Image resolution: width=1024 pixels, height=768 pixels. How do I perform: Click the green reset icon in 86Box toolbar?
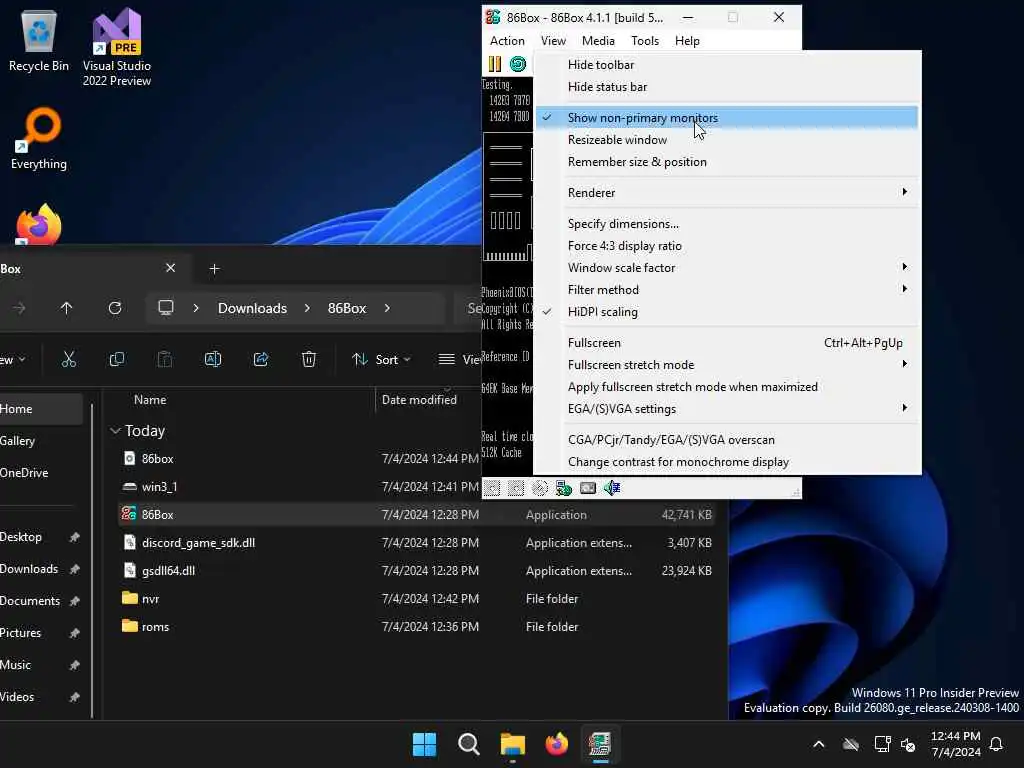(518, 63)
